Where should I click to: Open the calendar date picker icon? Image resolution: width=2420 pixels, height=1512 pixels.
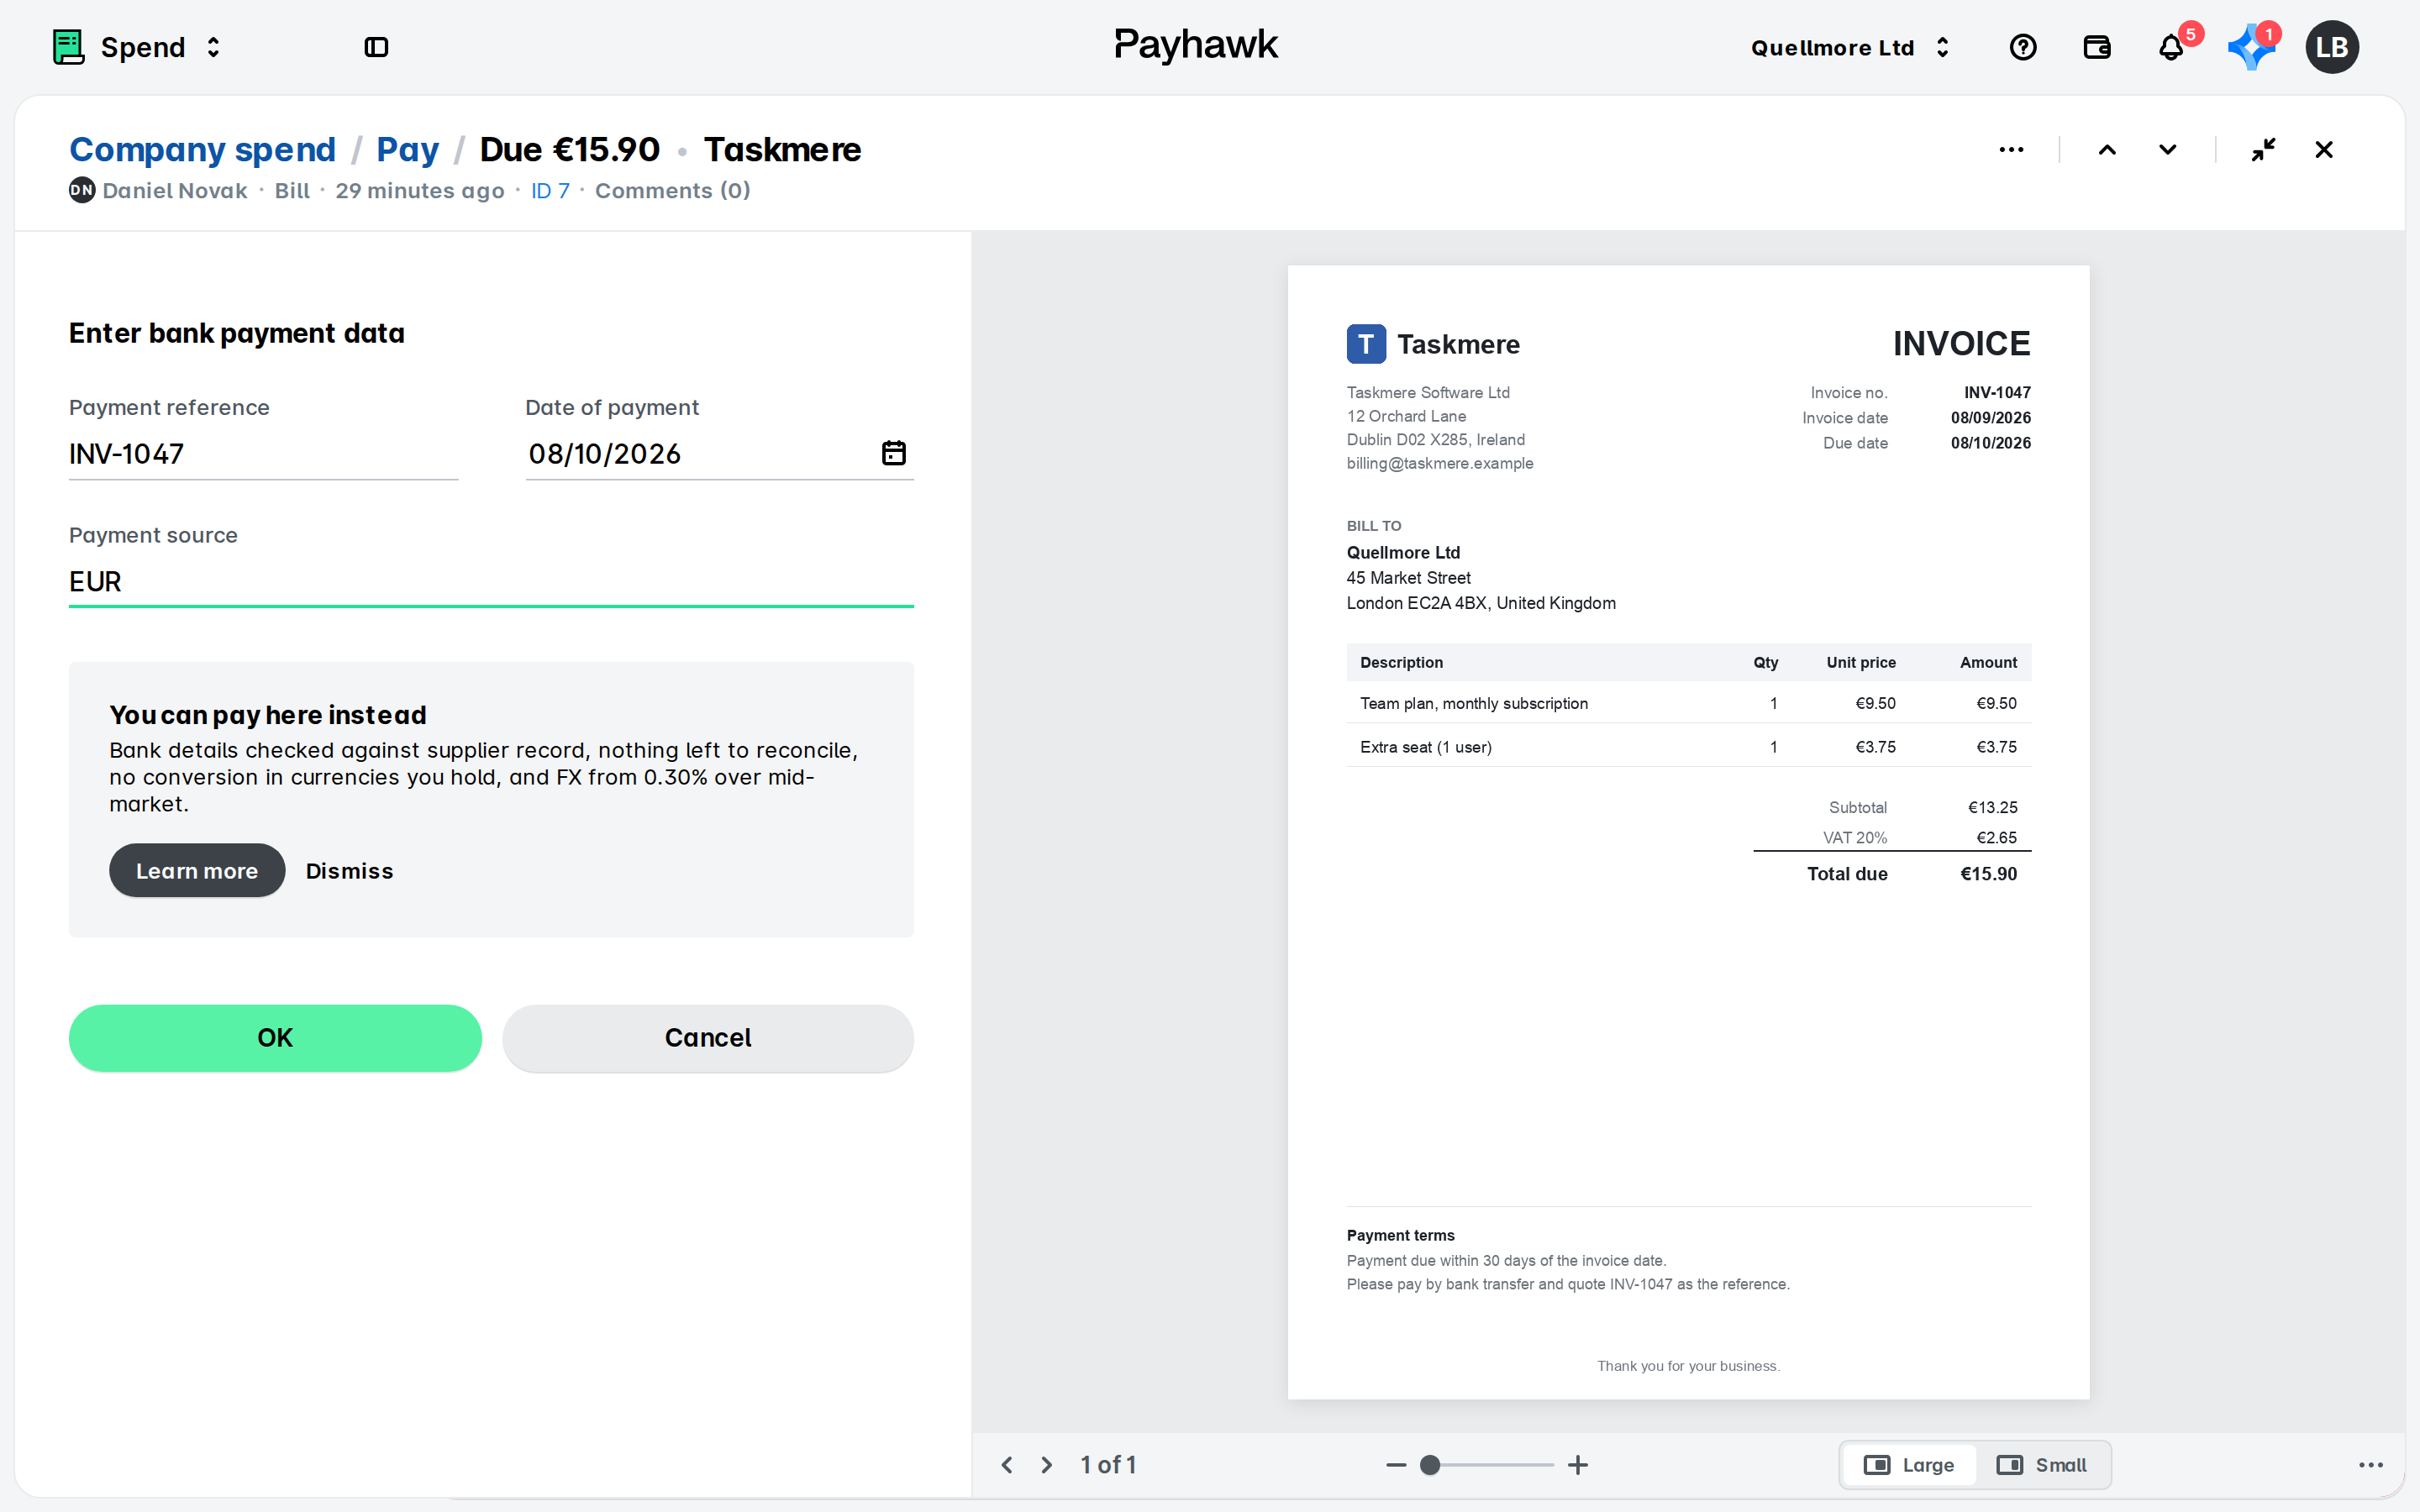click(x=894, y=453)
